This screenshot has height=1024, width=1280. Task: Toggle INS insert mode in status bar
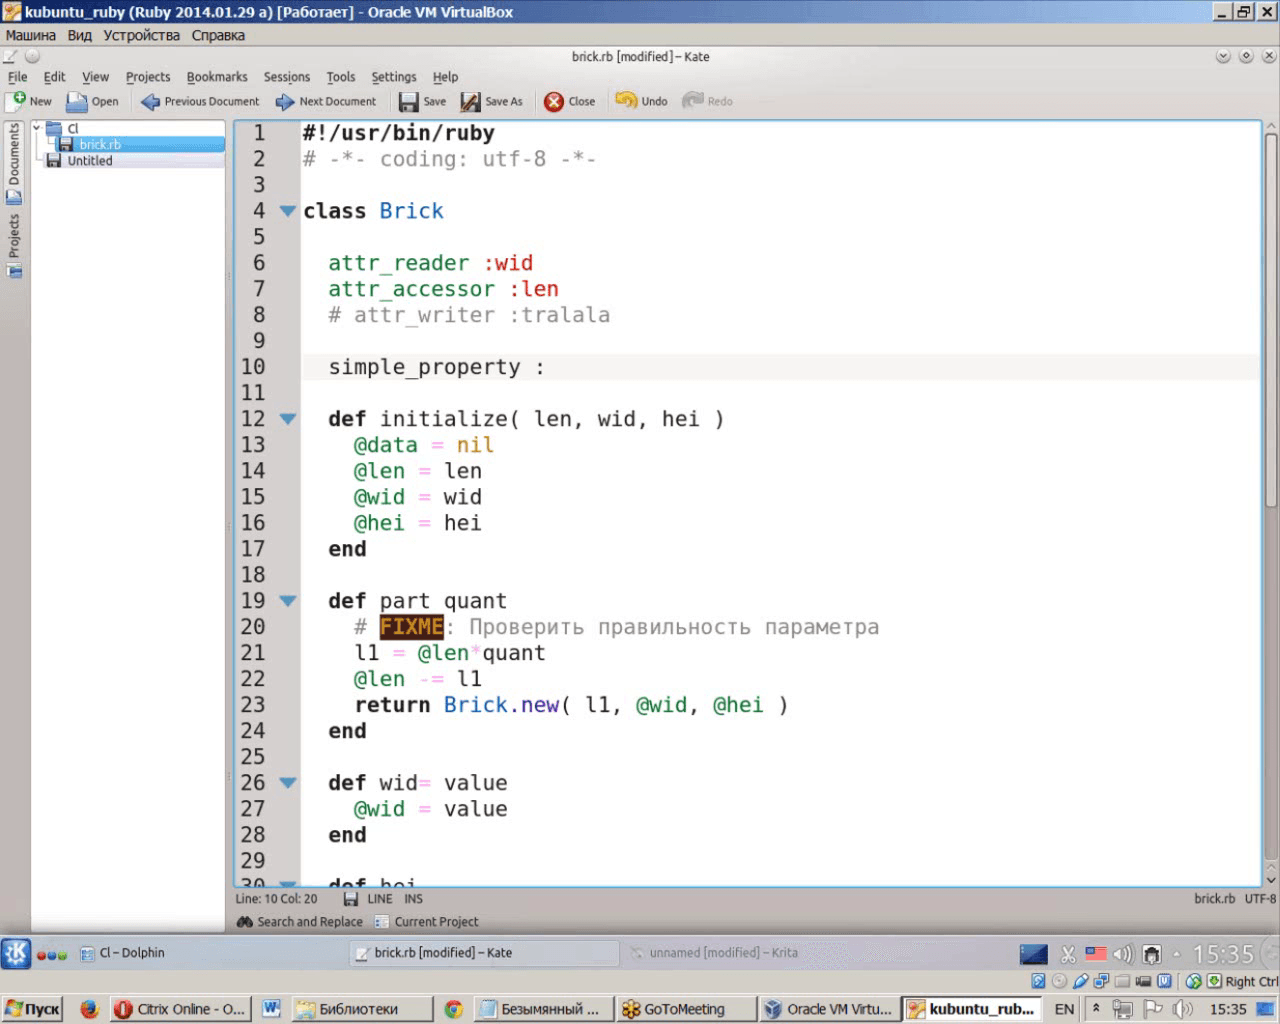click(x=413, y=898)
